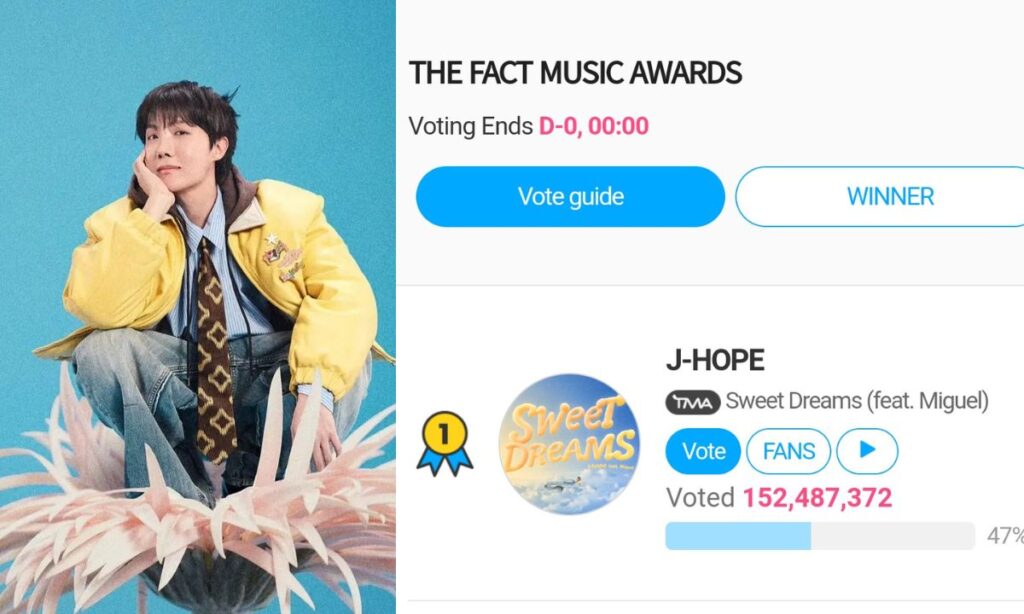Viewport: 1024px width, 614px height.
Task: Open the J-HOPE artist name
Action: (715, 360)
